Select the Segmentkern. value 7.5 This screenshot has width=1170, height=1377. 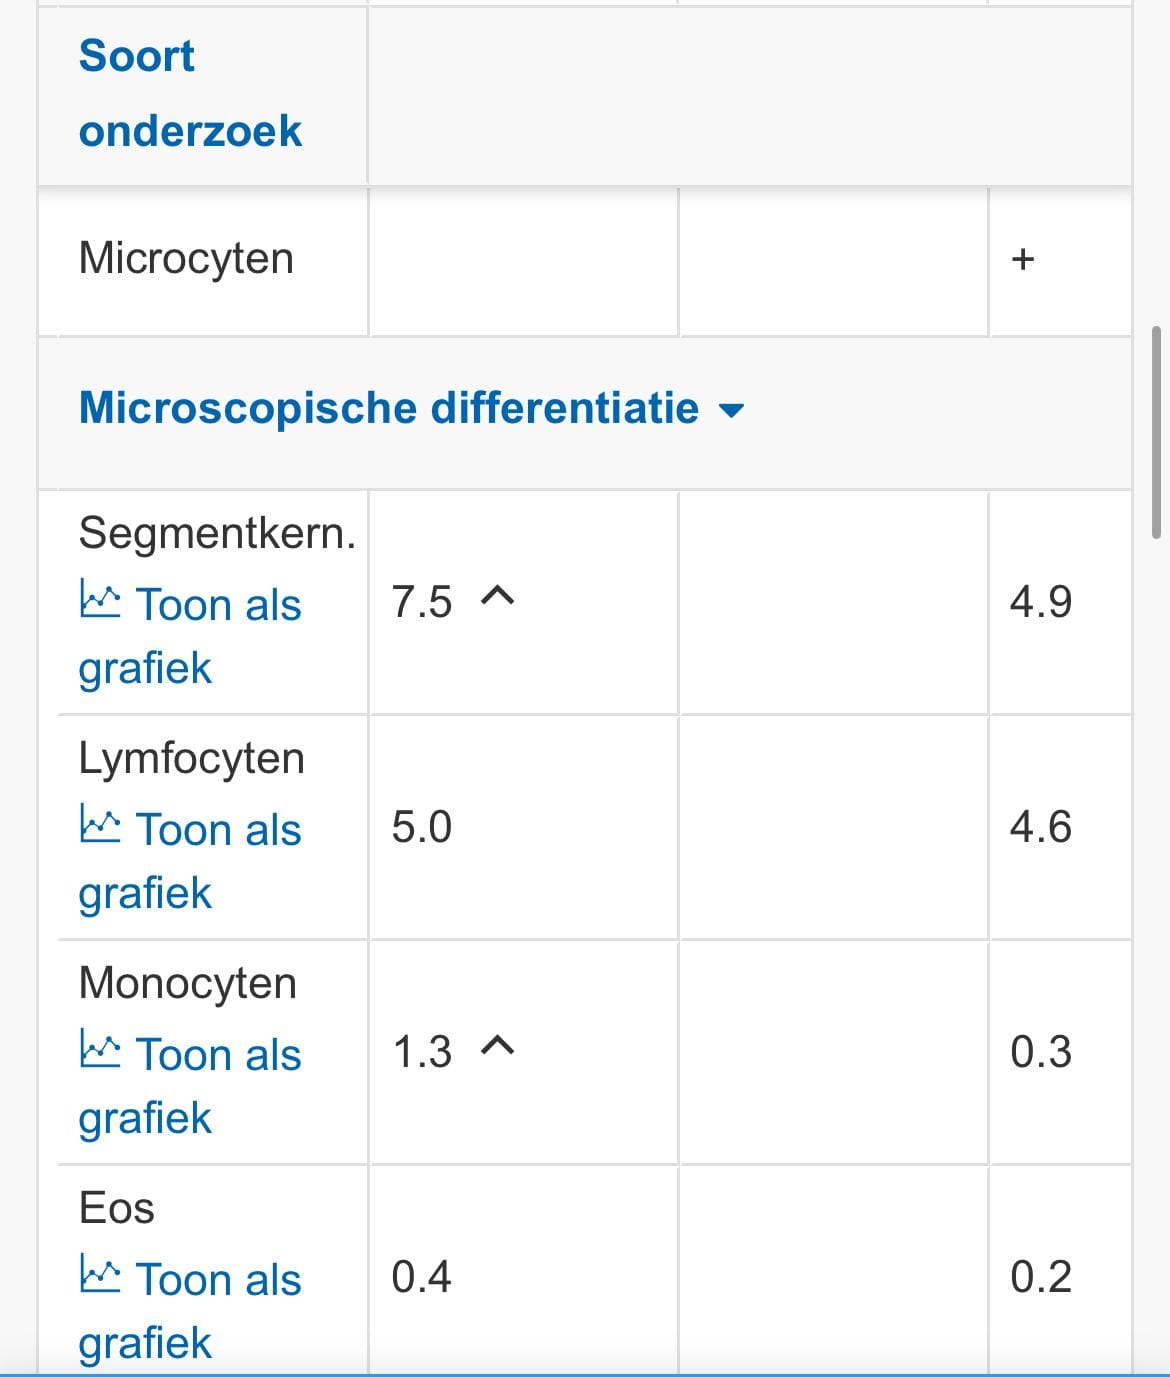click(x=422, y=603)
